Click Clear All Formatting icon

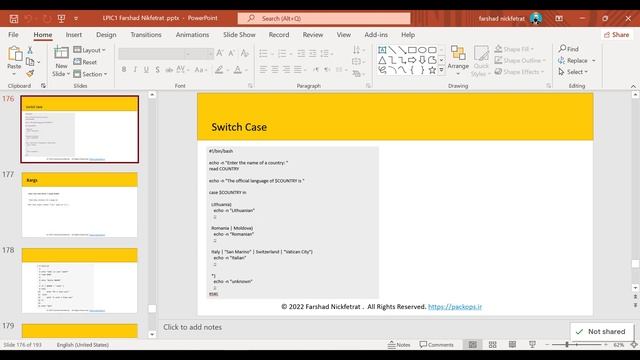245,53
